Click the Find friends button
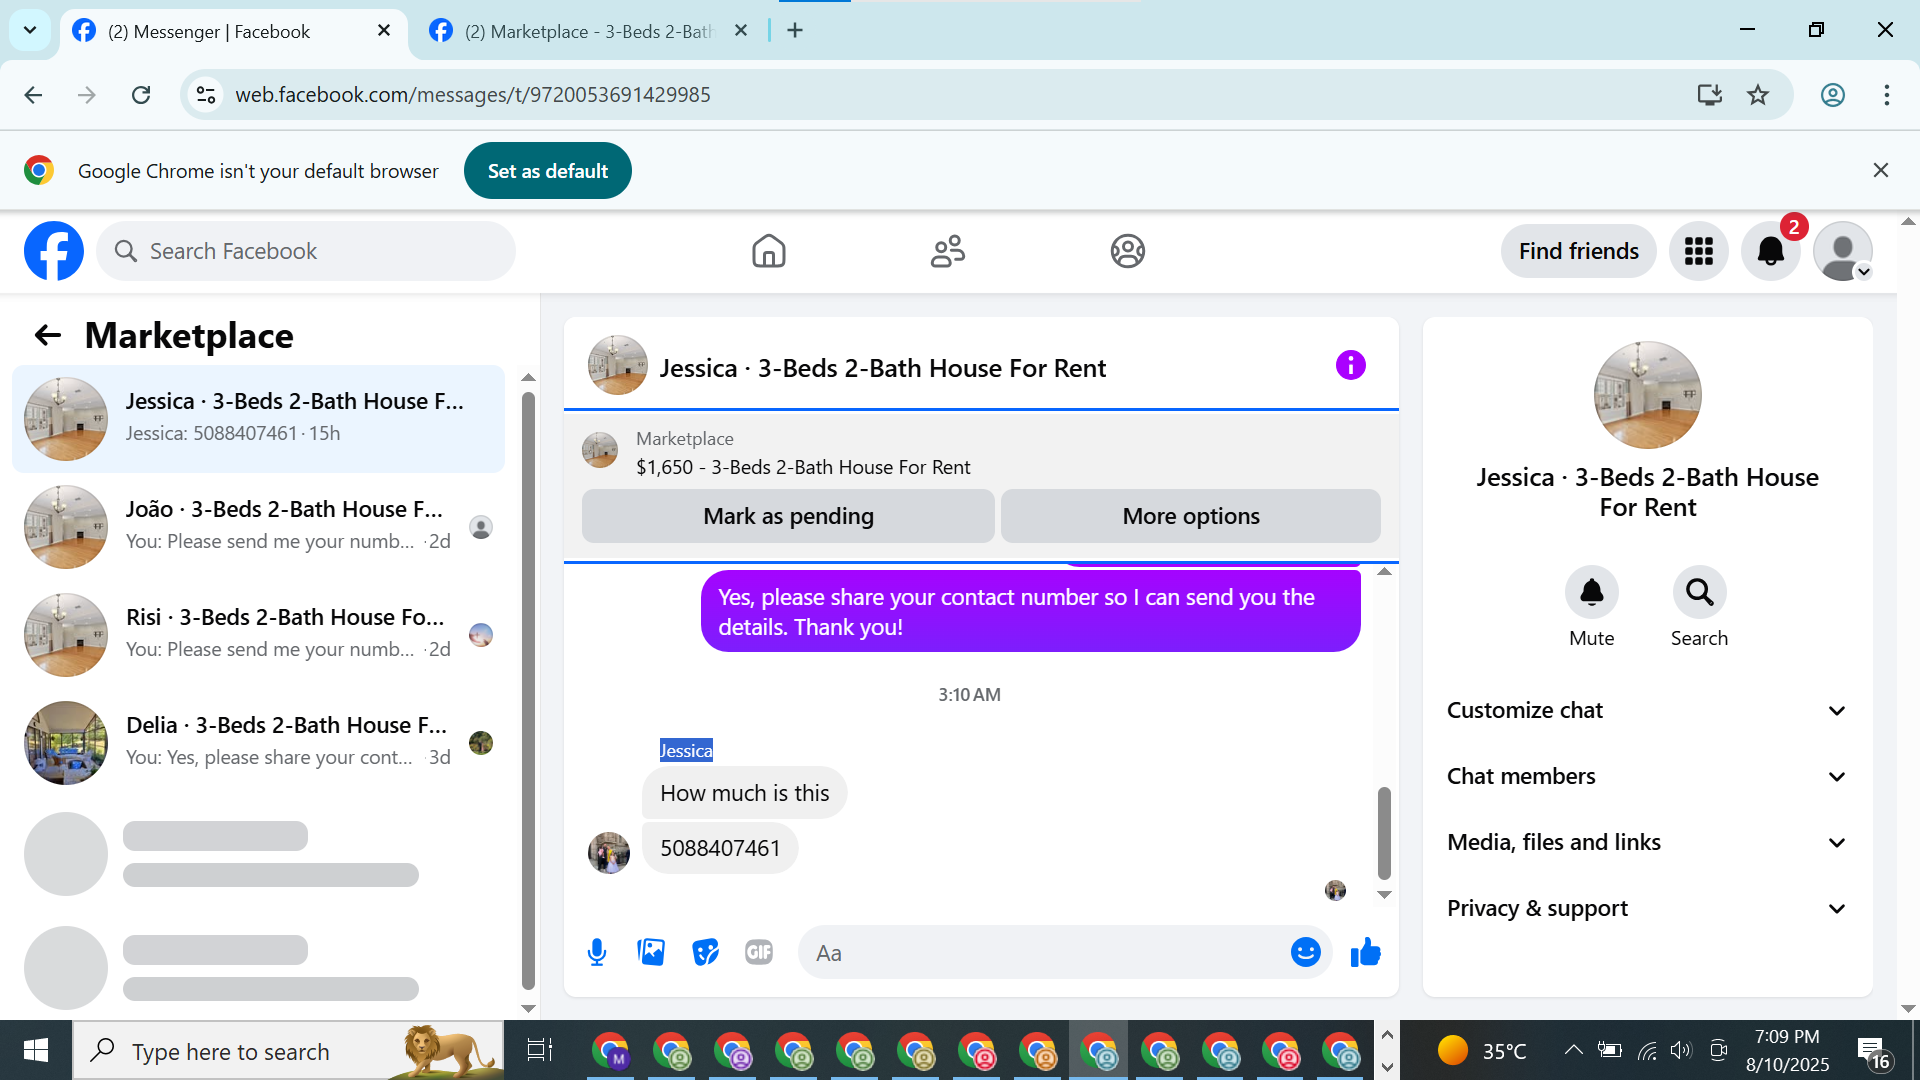 pyautogui.click(x=1578, y=251)
